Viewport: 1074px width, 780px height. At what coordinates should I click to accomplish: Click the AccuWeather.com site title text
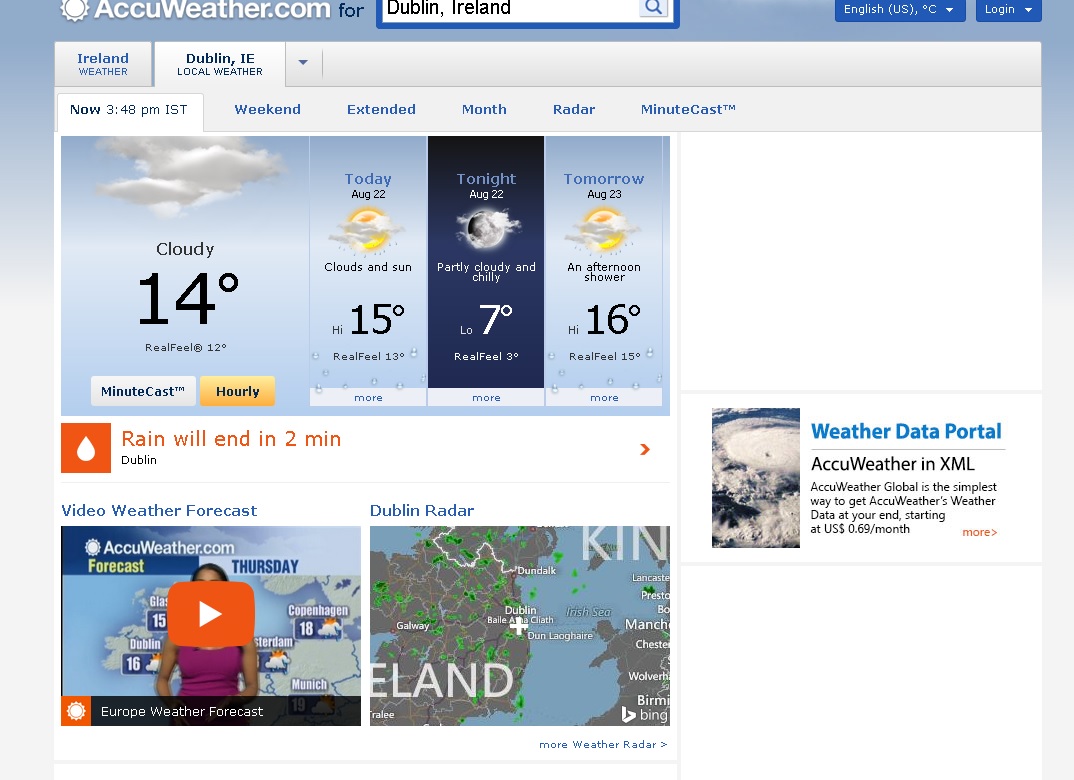click(x=212, y=9)
